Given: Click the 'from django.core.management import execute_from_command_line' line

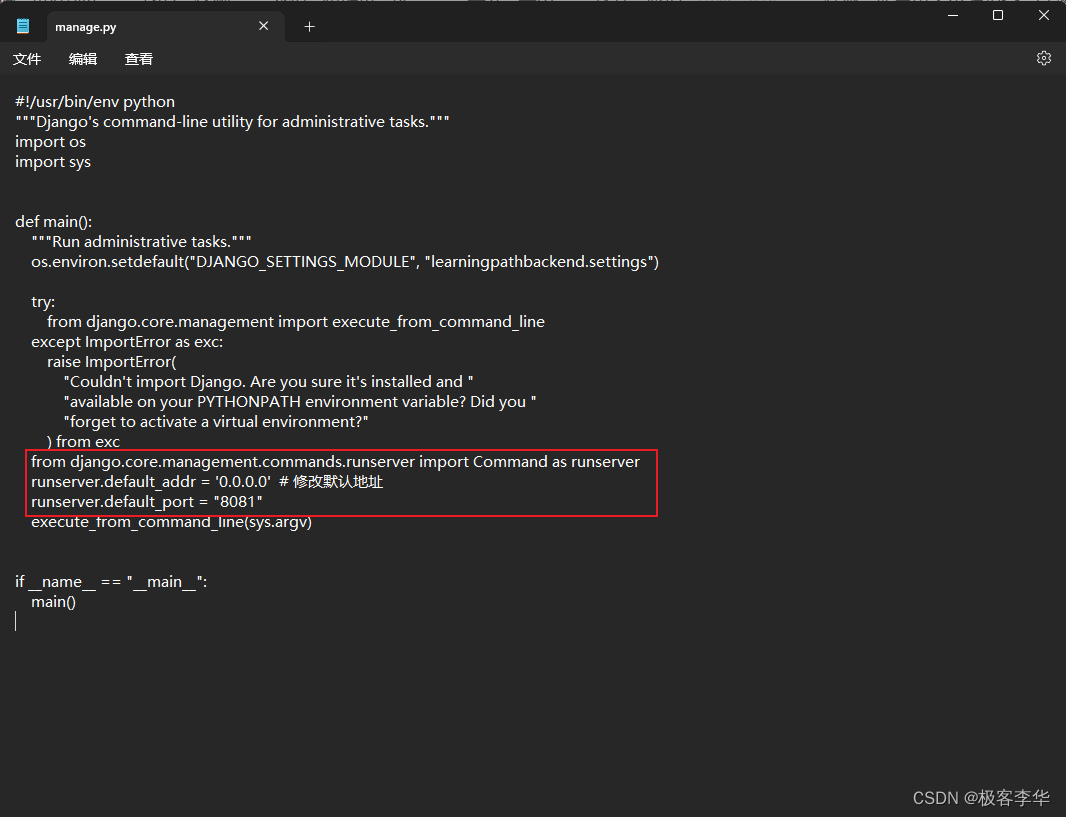Looking at the screenshot, I should pyautogui.click(x=296, y=321).
